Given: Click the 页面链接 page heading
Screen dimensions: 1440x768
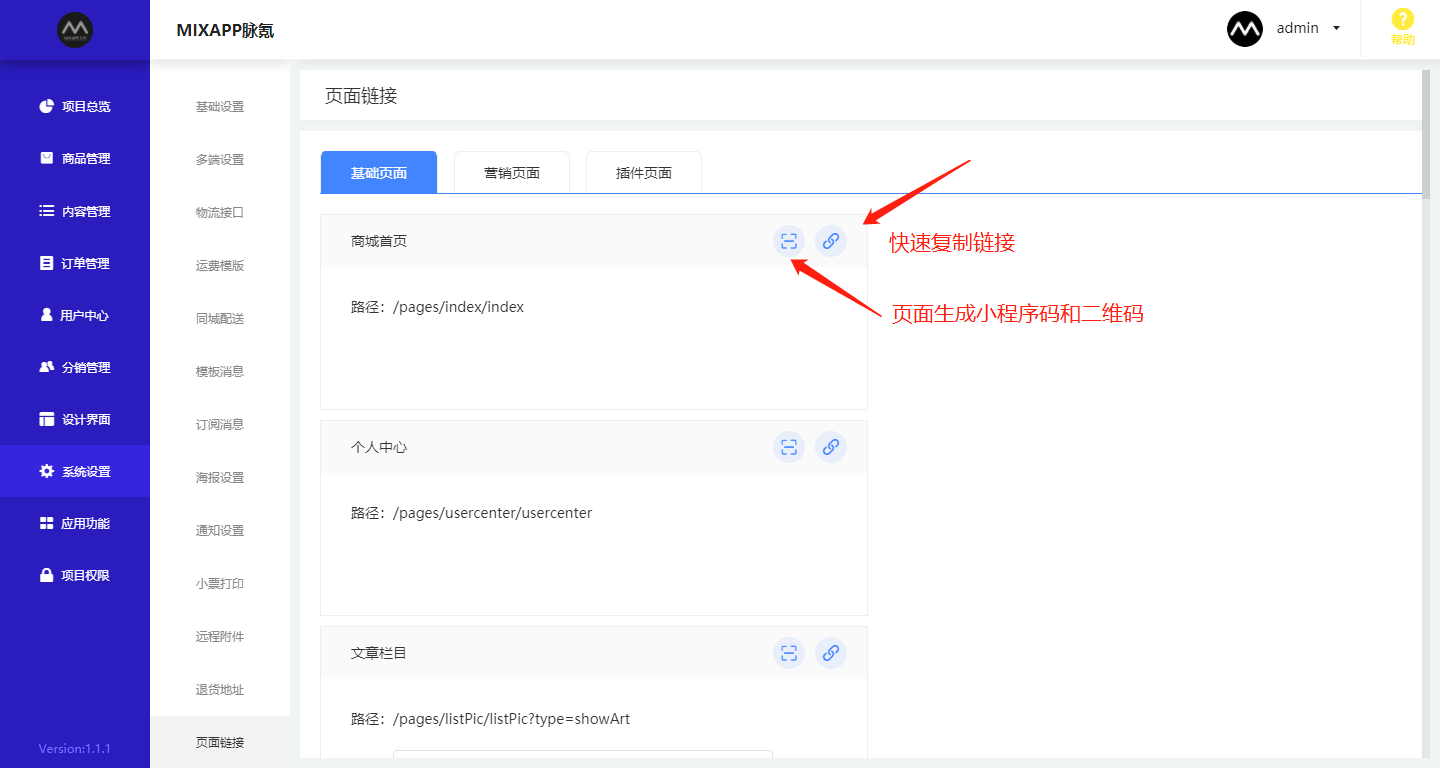Looking at the screenshot, I should click(x=361, y=96).
